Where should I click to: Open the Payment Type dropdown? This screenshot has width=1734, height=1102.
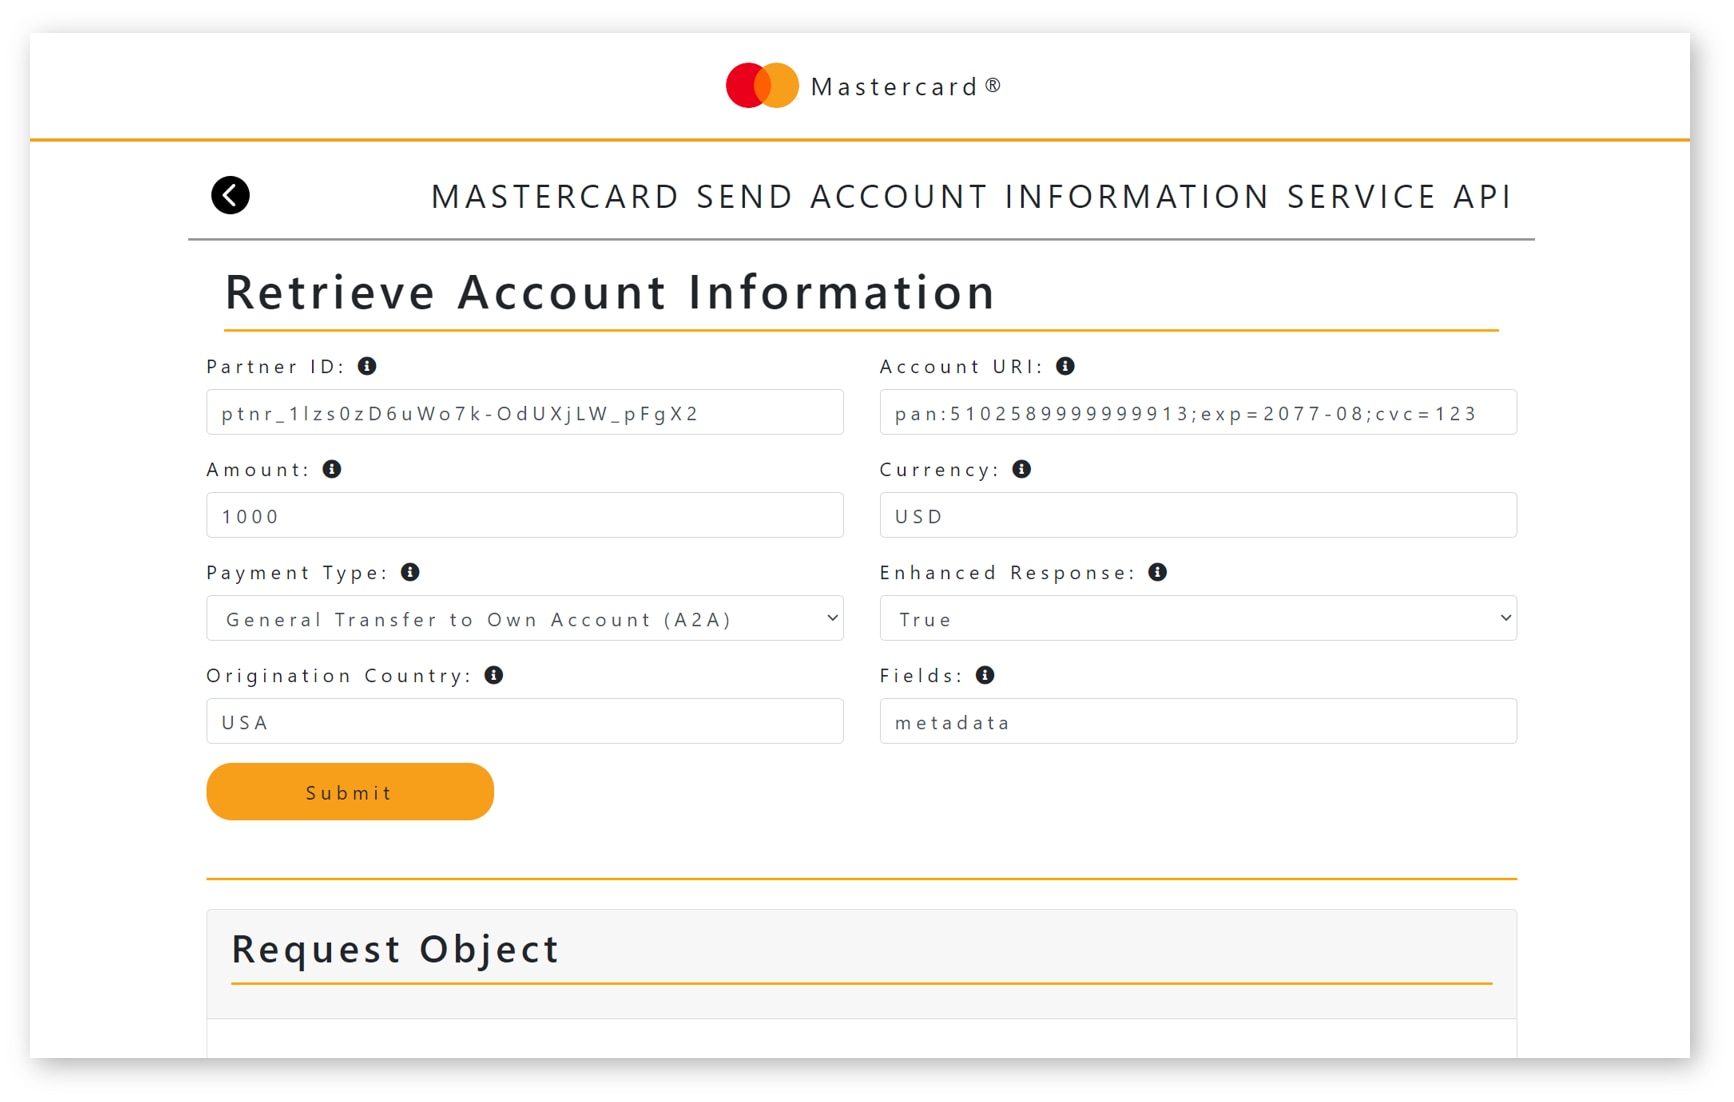click(x=524, y=618)
